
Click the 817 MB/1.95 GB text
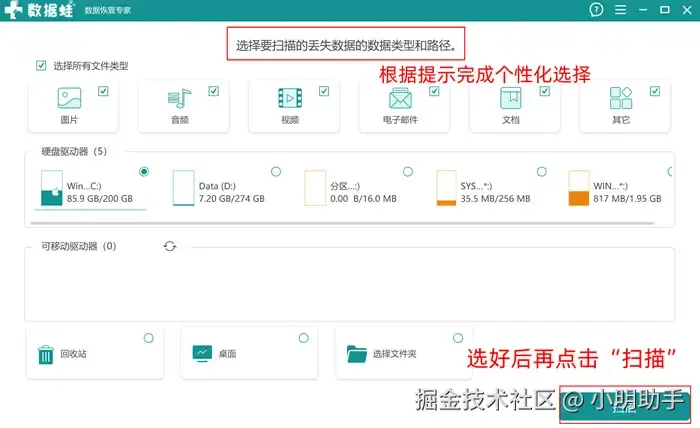627,199
